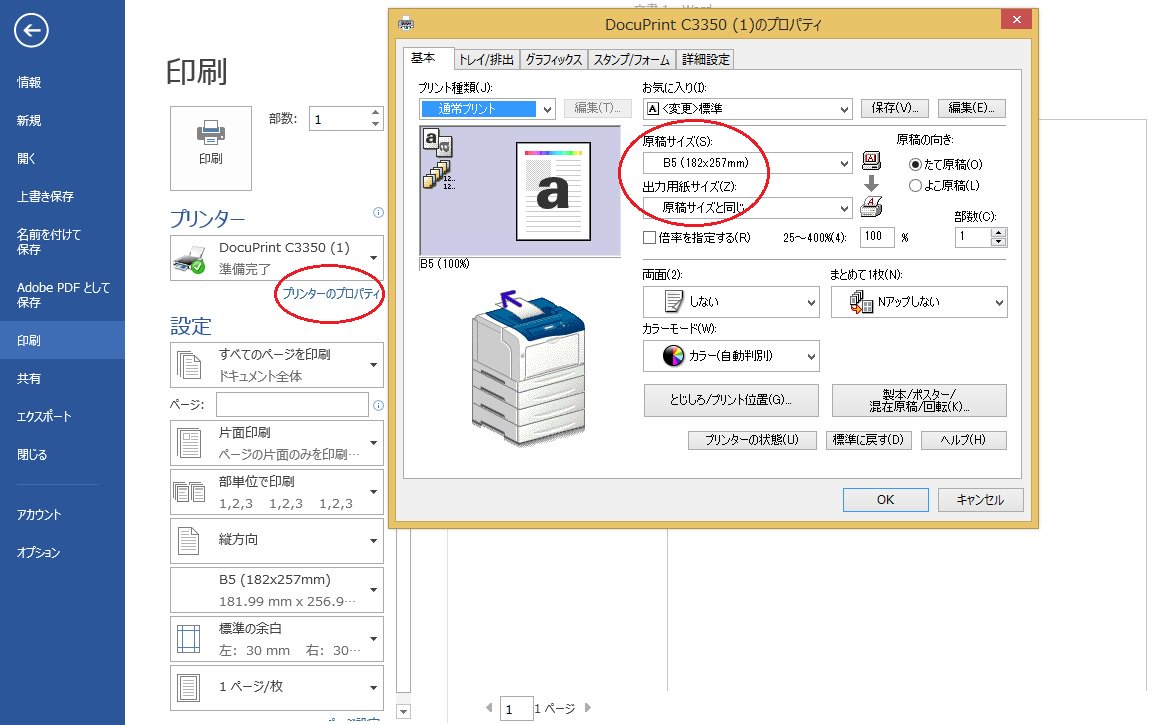Click the duplex しない page icon

tap(673, 302)
